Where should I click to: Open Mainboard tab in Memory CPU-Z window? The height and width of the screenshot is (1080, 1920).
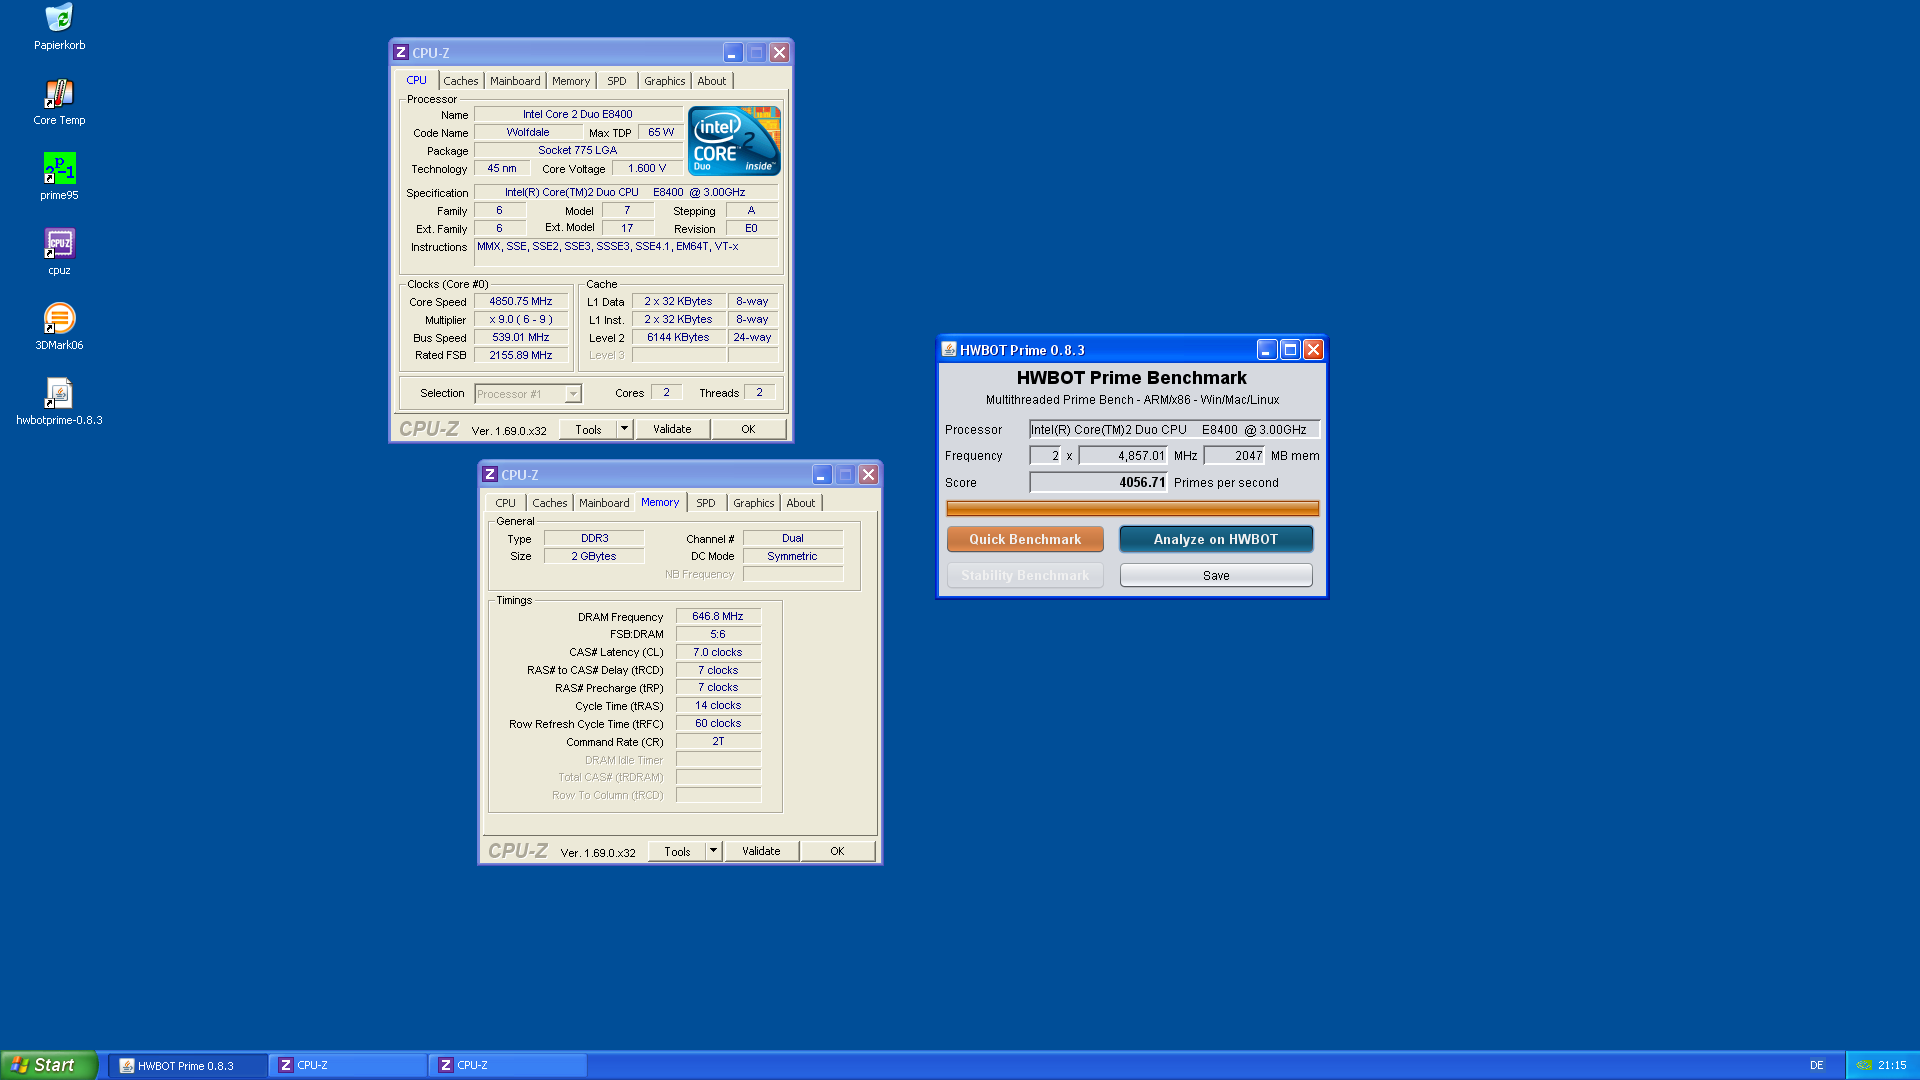coord(604,503)
